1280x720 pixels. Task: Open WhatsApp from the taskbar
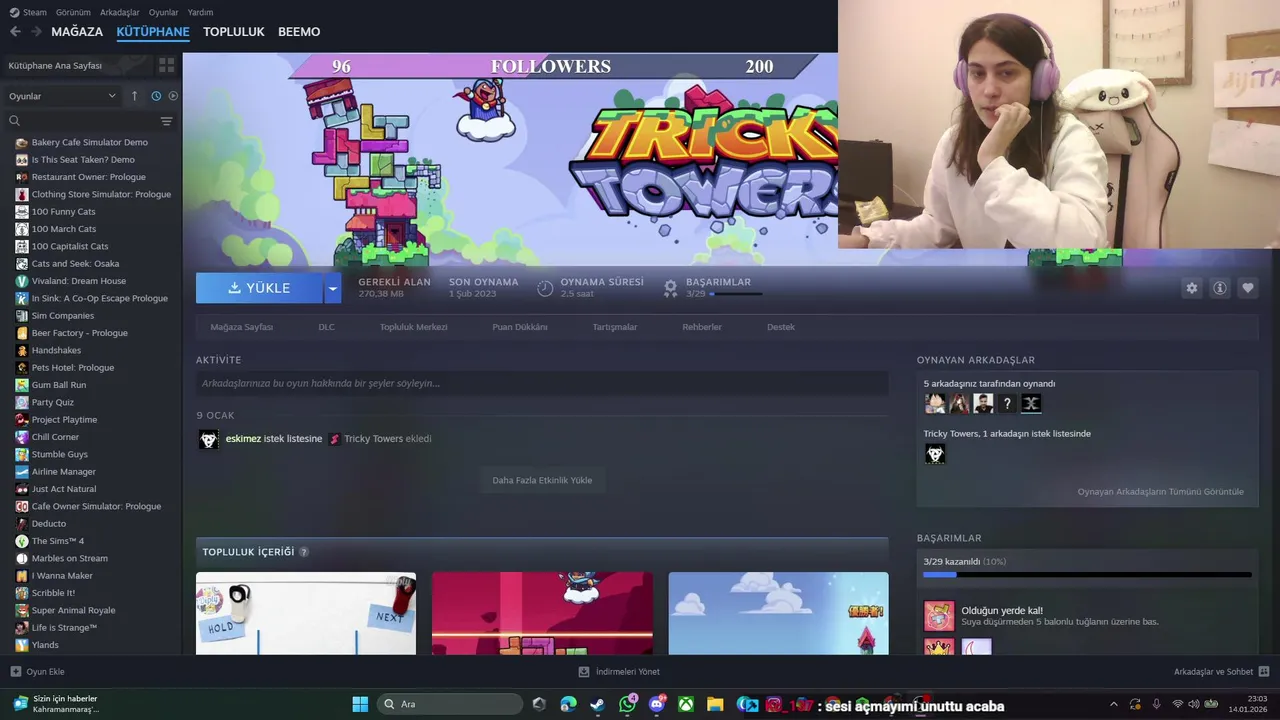tap(628, 704)
